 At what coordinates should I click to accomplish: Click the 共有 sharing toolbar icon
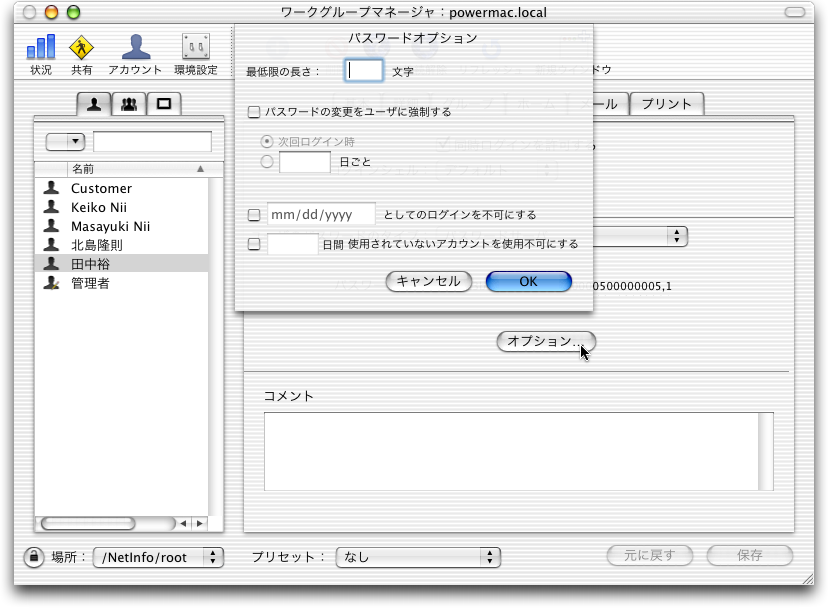click(x=82, y=54)
